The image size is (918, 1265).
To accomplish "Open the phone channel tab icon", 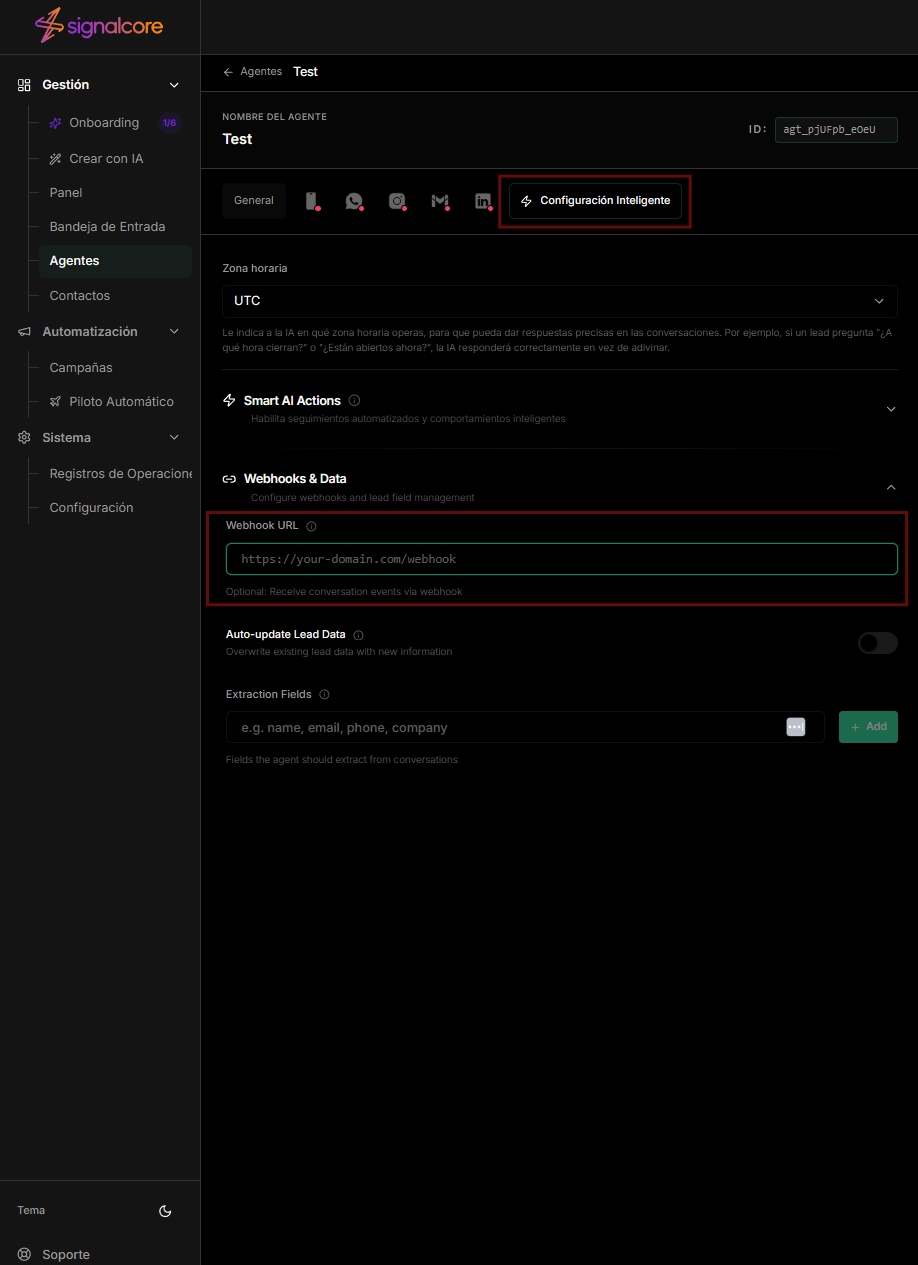I will coord(311,201).
